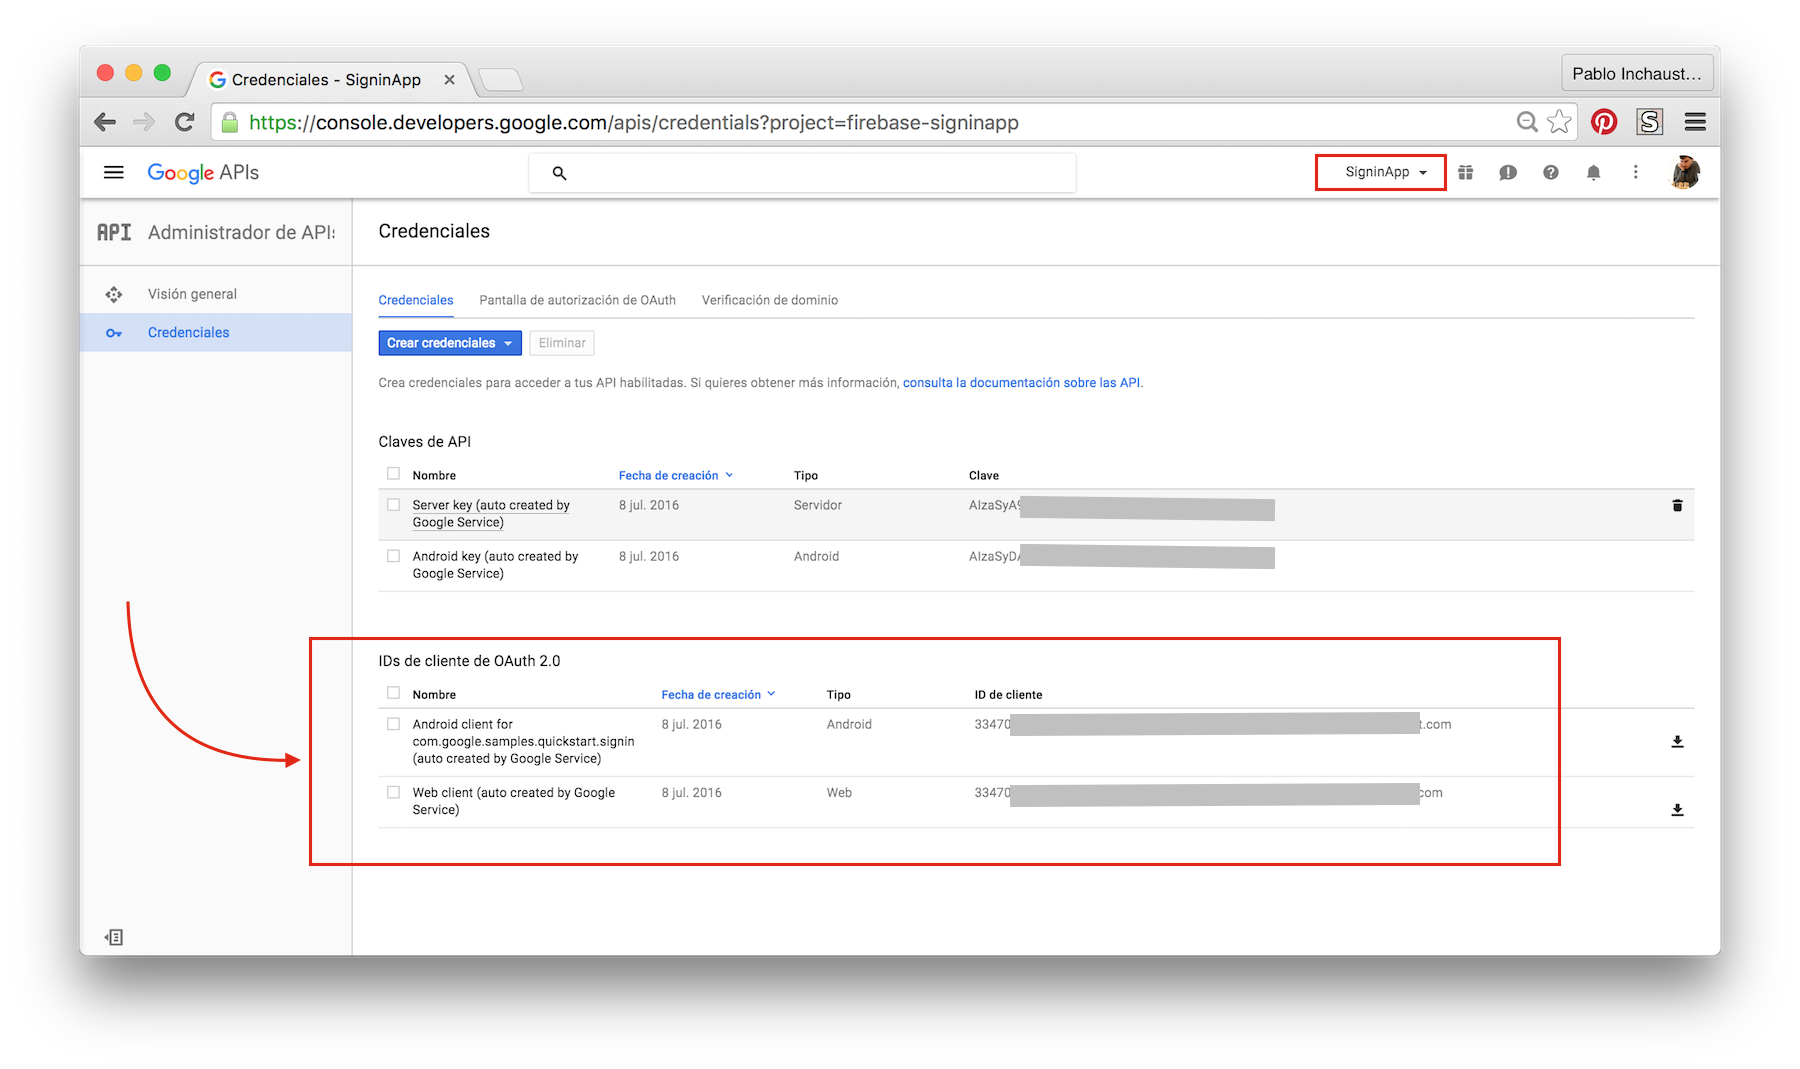The image size is (1800, 1069).
Task: Bookmark this page with the star icon
Action: [1559, 122]
